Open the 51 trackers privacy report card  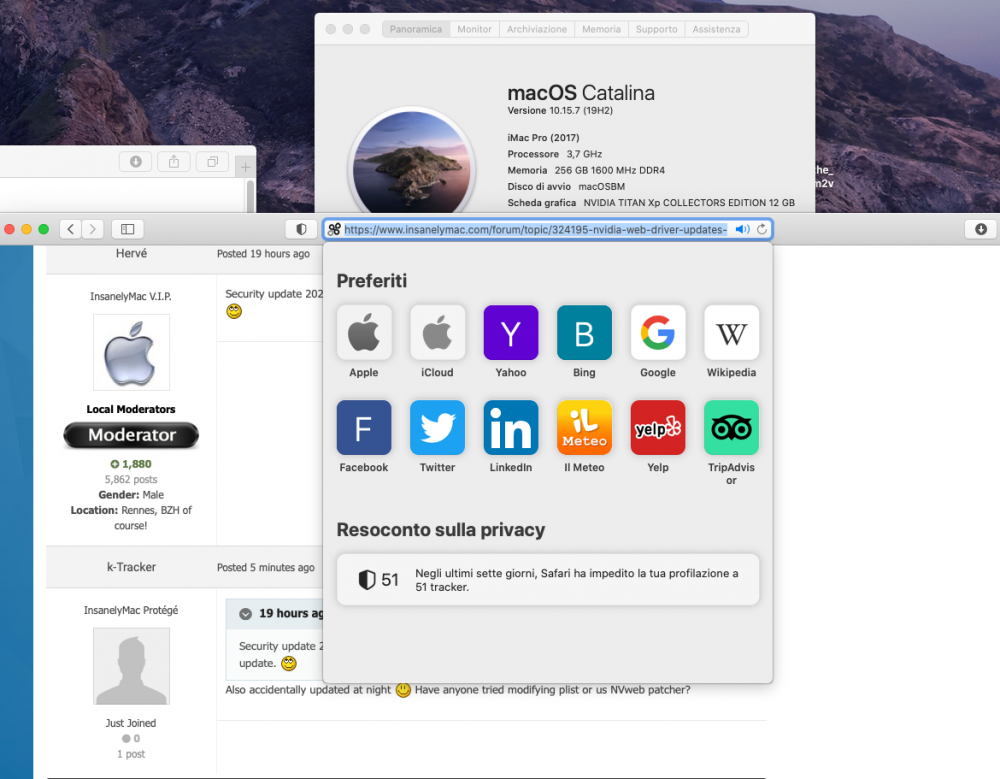pyautogui.click(x=548, y=579)
